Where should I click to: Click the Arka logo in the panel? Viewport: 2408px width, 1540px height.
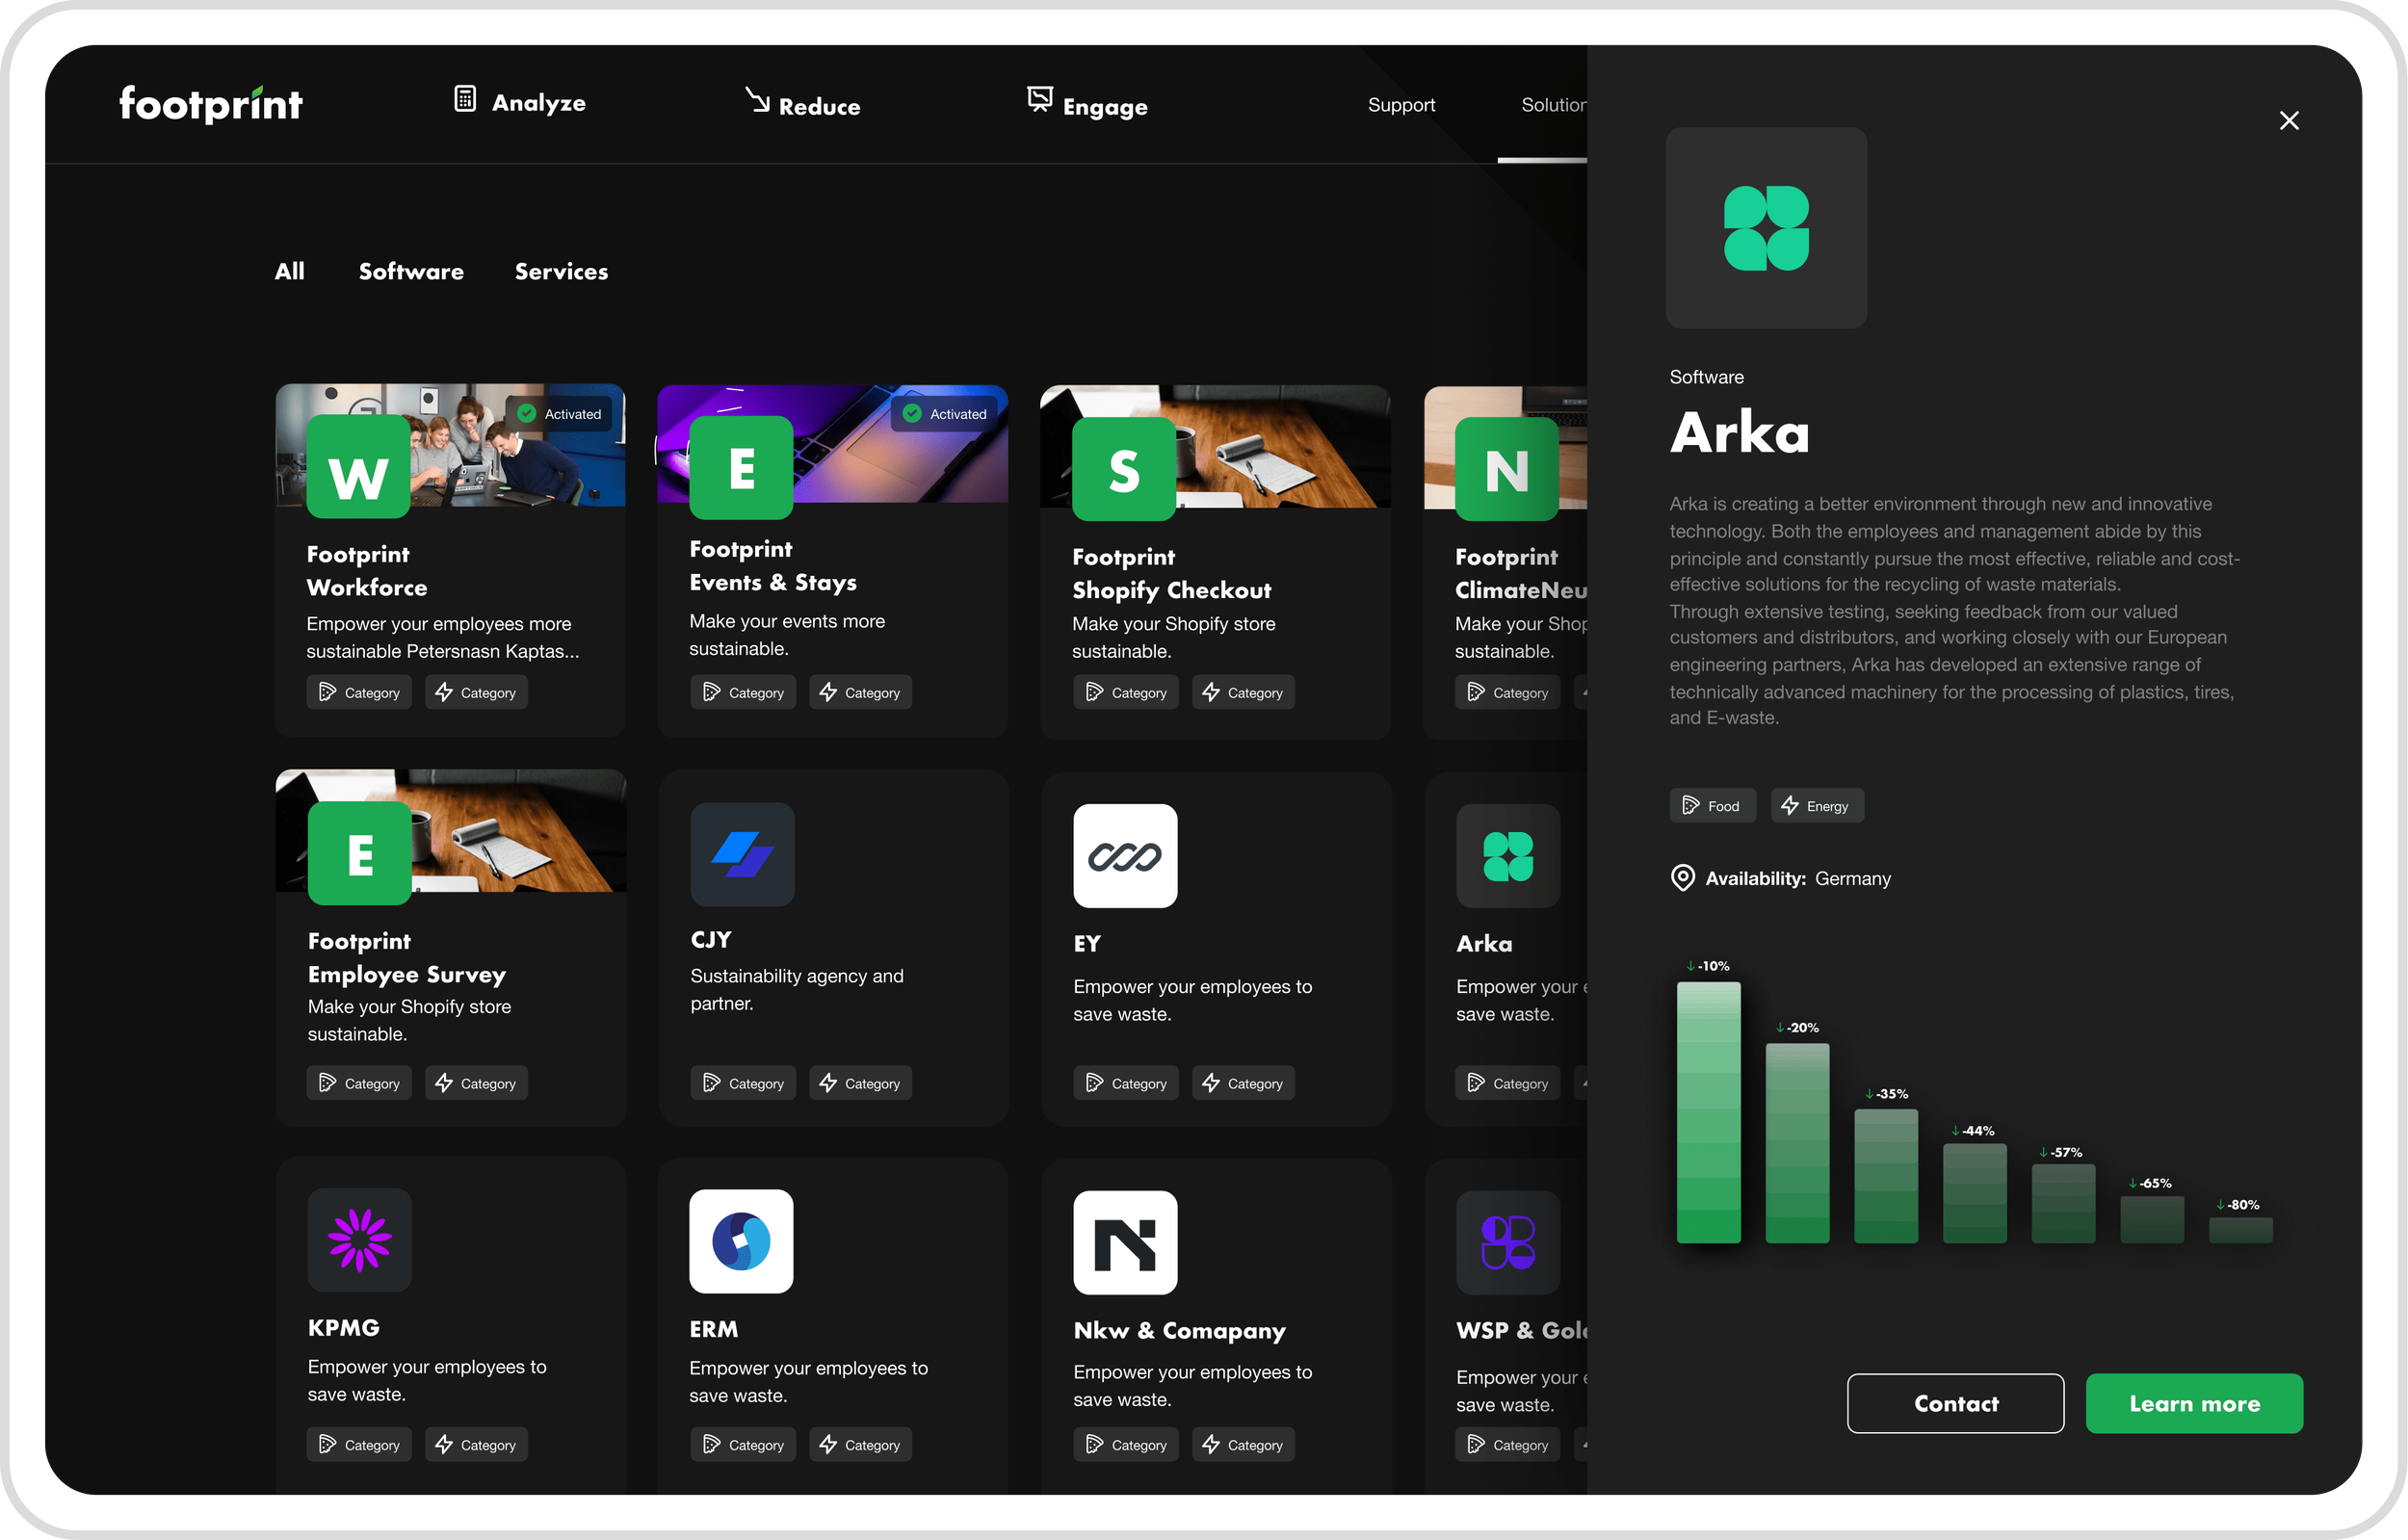point(1766,228)
